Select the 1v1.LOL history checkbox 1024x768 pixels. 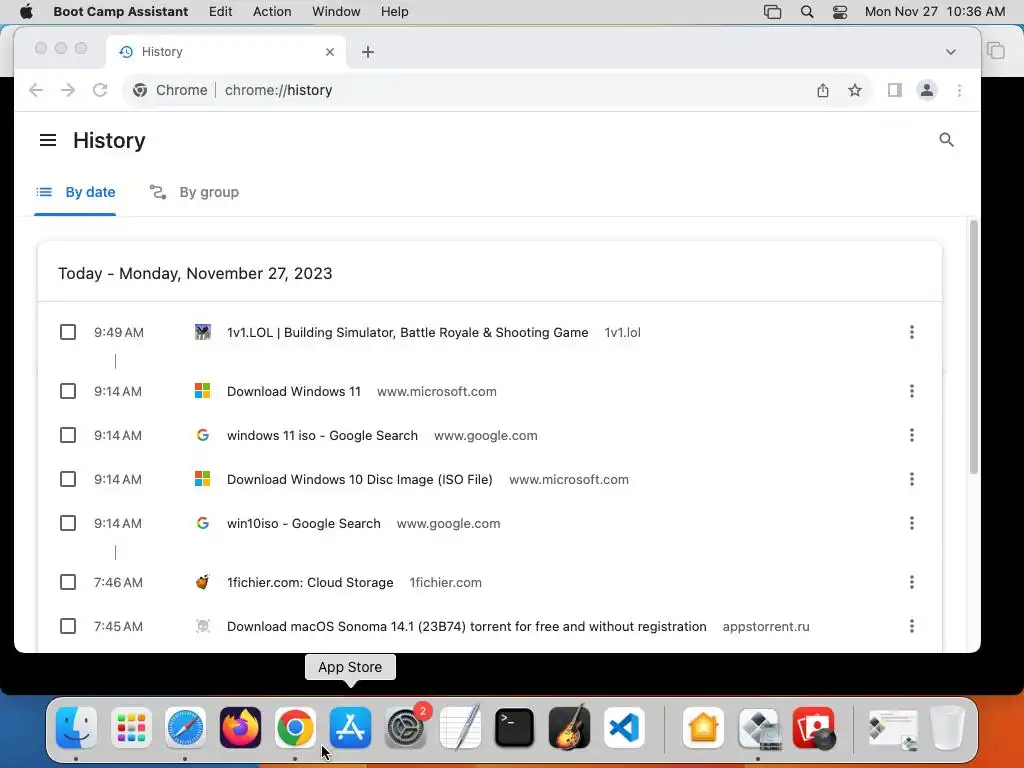click(x=68, y=332)
